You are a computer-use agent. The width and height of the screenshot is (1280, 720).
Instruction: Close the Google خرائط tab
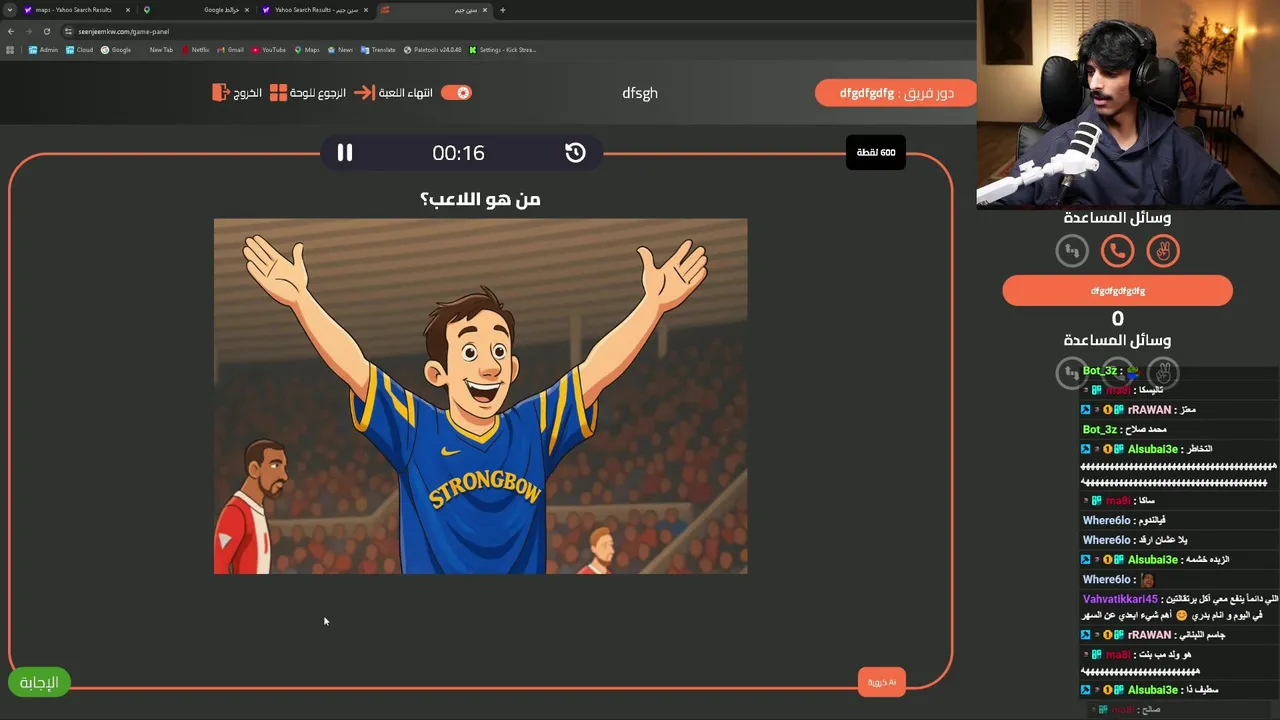click(246, 10)
